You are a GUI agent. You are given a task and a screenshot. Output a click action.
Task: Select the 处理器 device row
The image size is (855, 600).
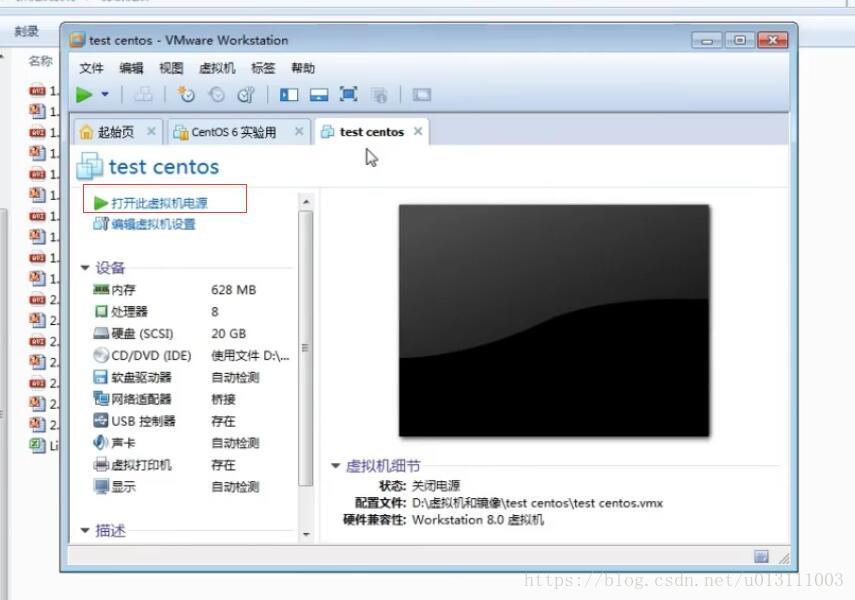click(191, 311)
